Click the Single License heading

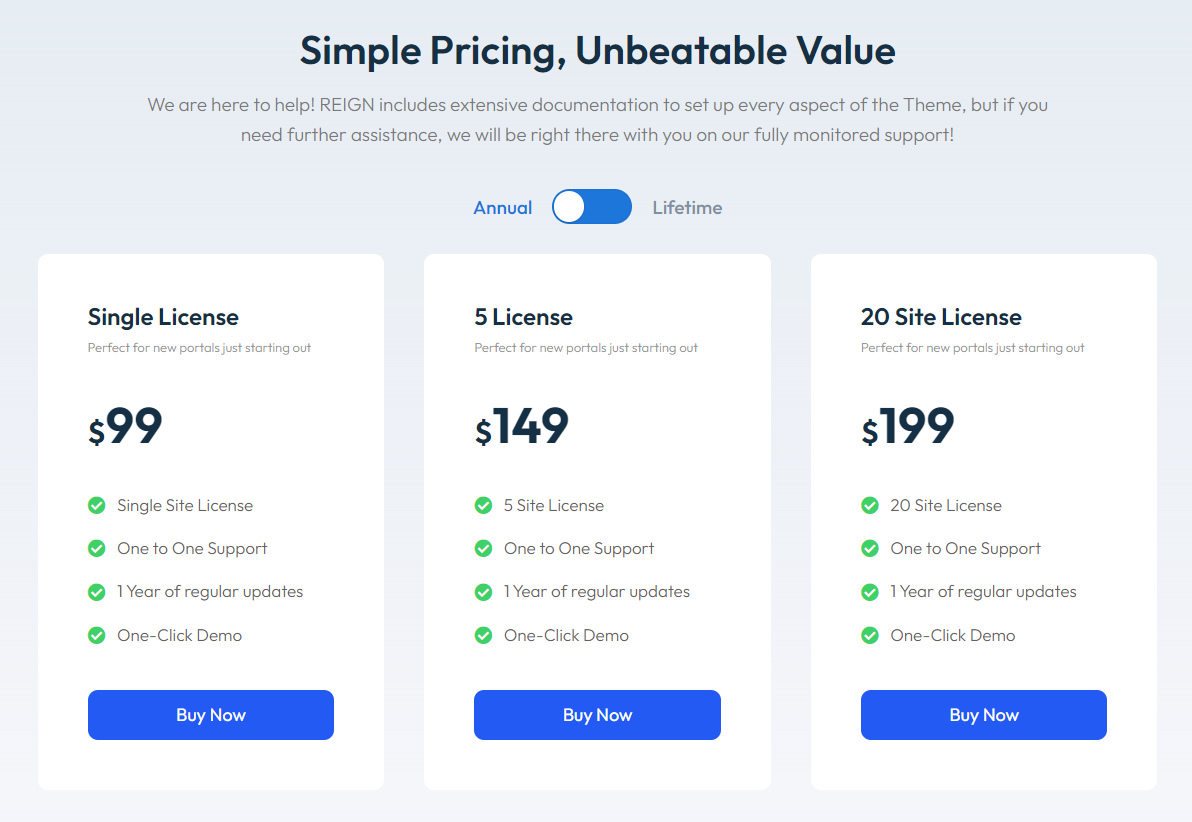[x=163, y=317]
